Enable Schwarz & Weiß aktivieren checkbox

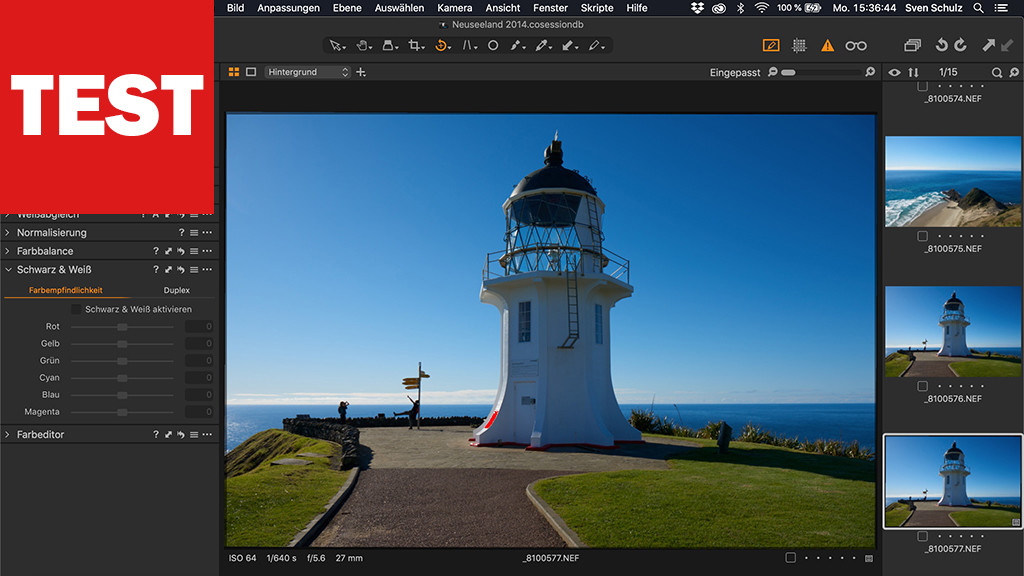coord(76,309)
